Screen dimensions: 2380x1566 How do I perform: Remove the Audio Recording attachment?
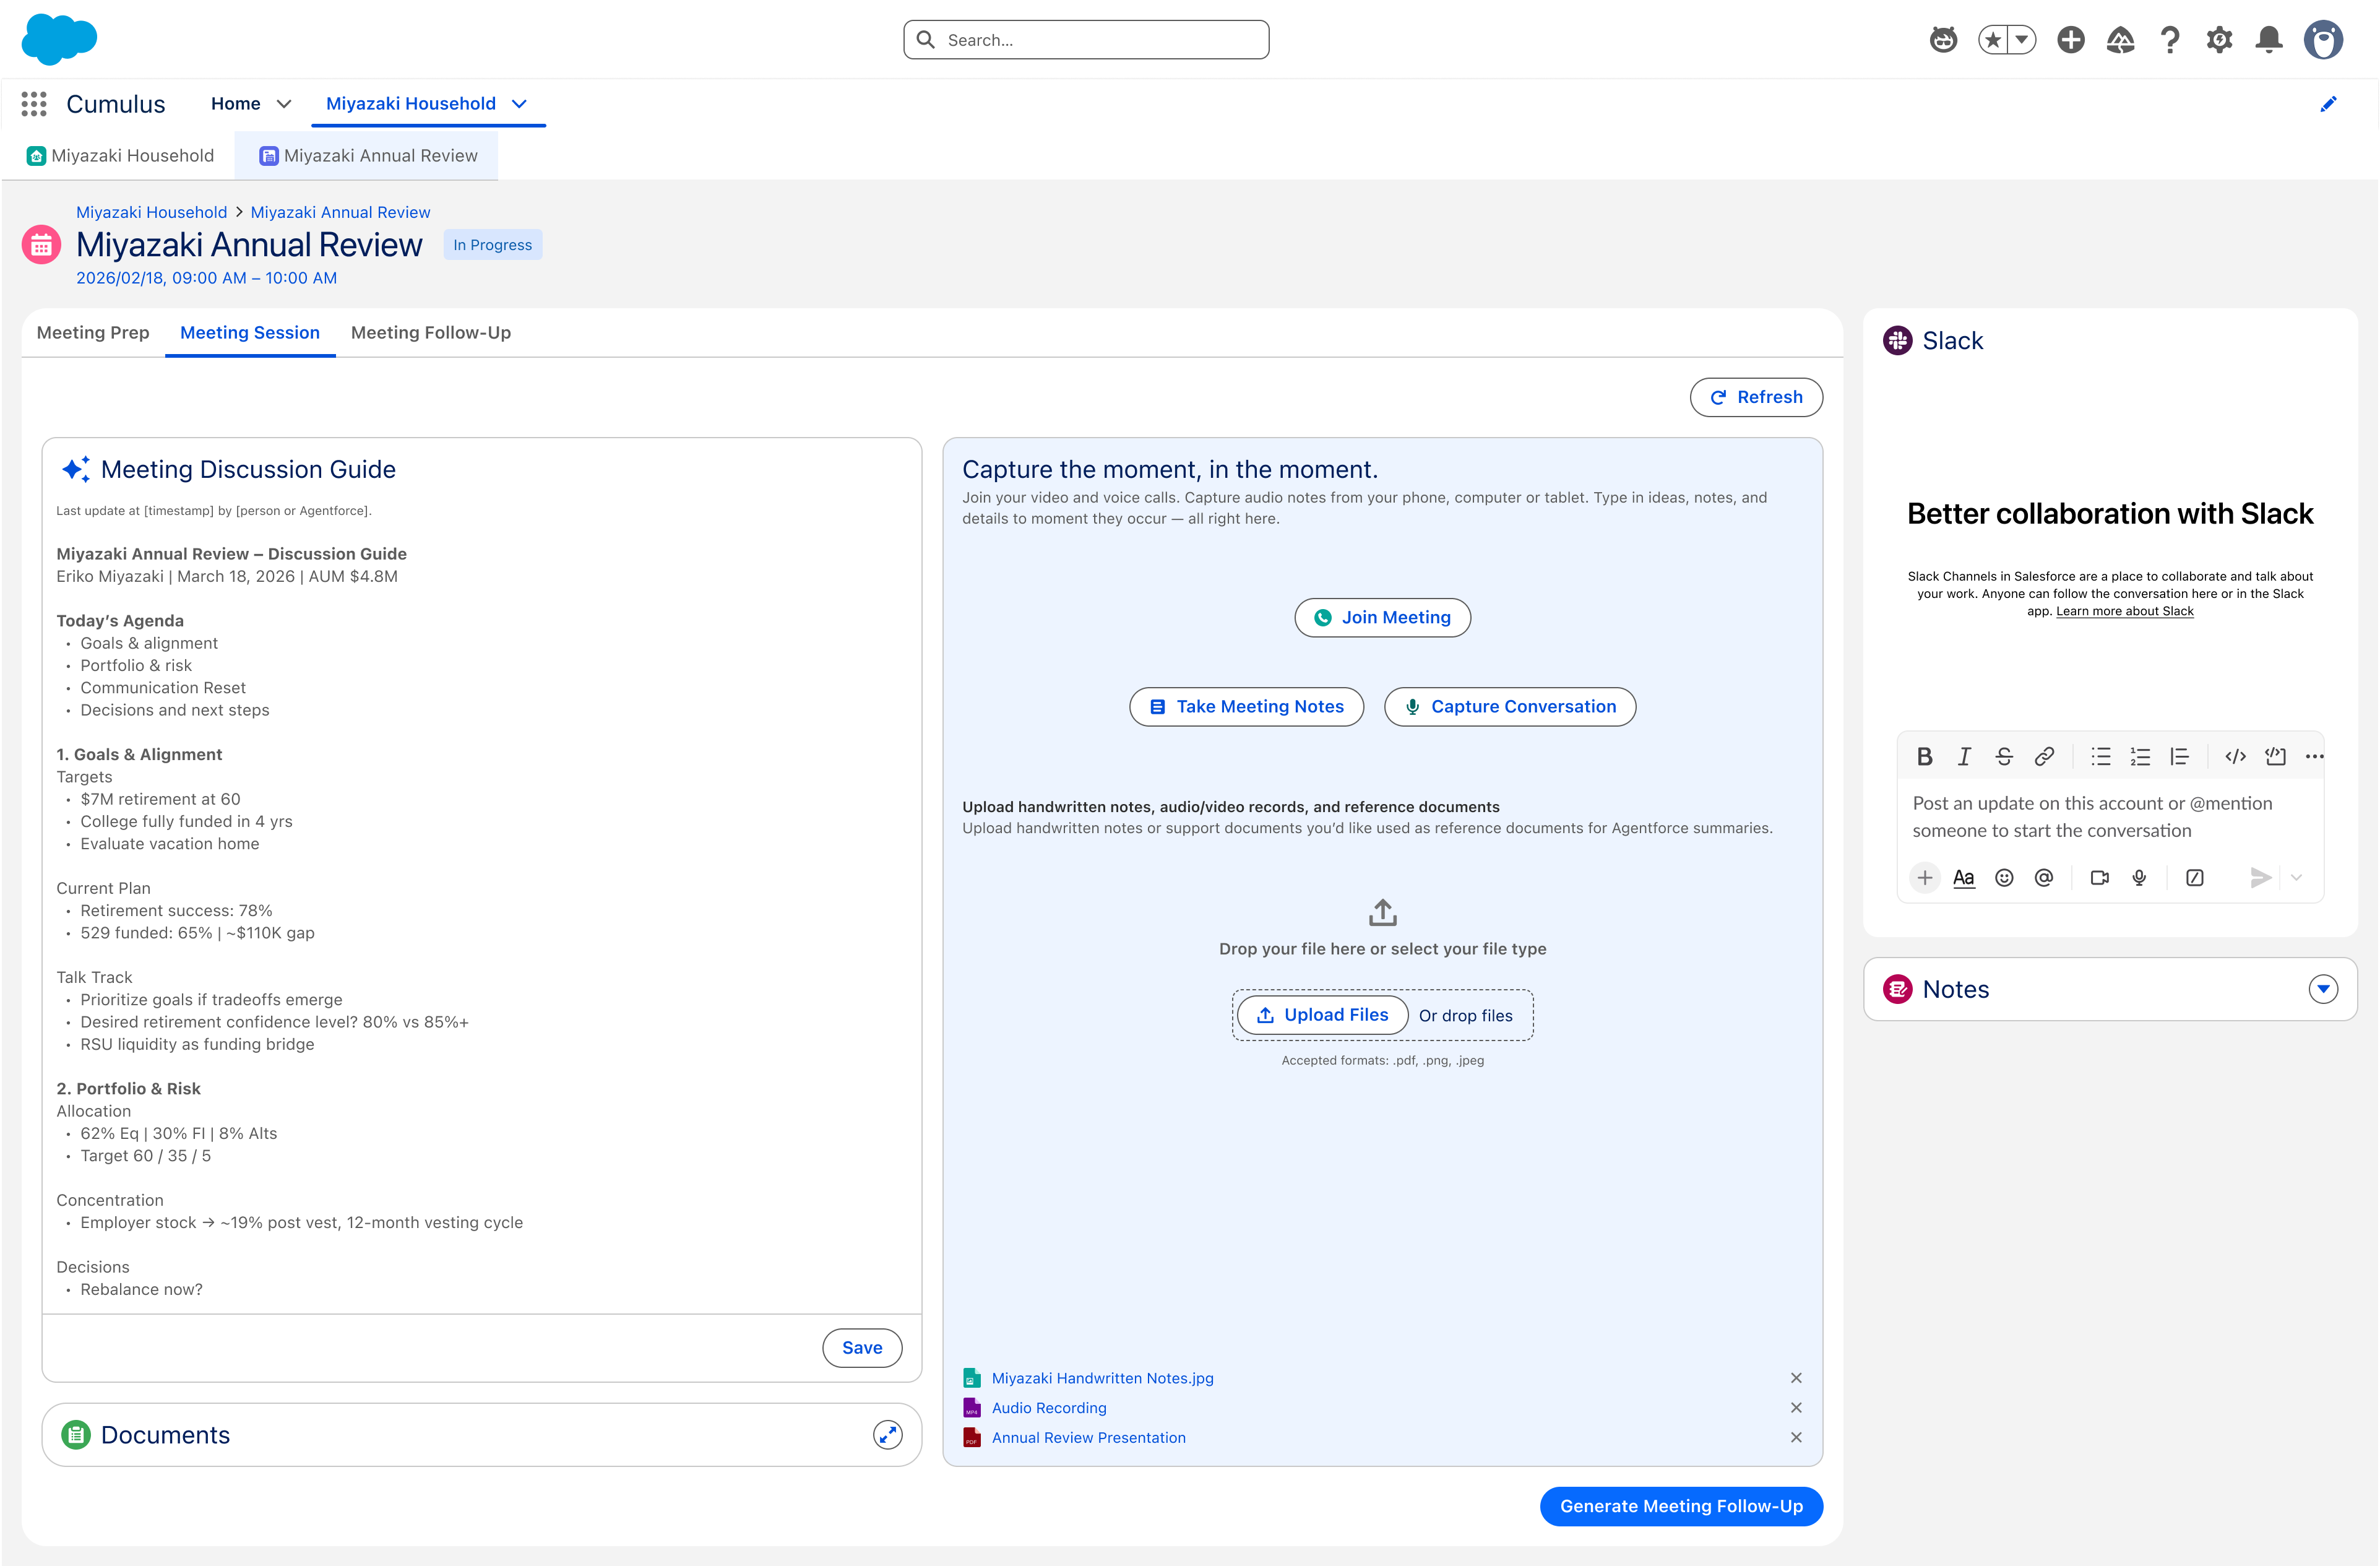[x=1796, y=1408]
